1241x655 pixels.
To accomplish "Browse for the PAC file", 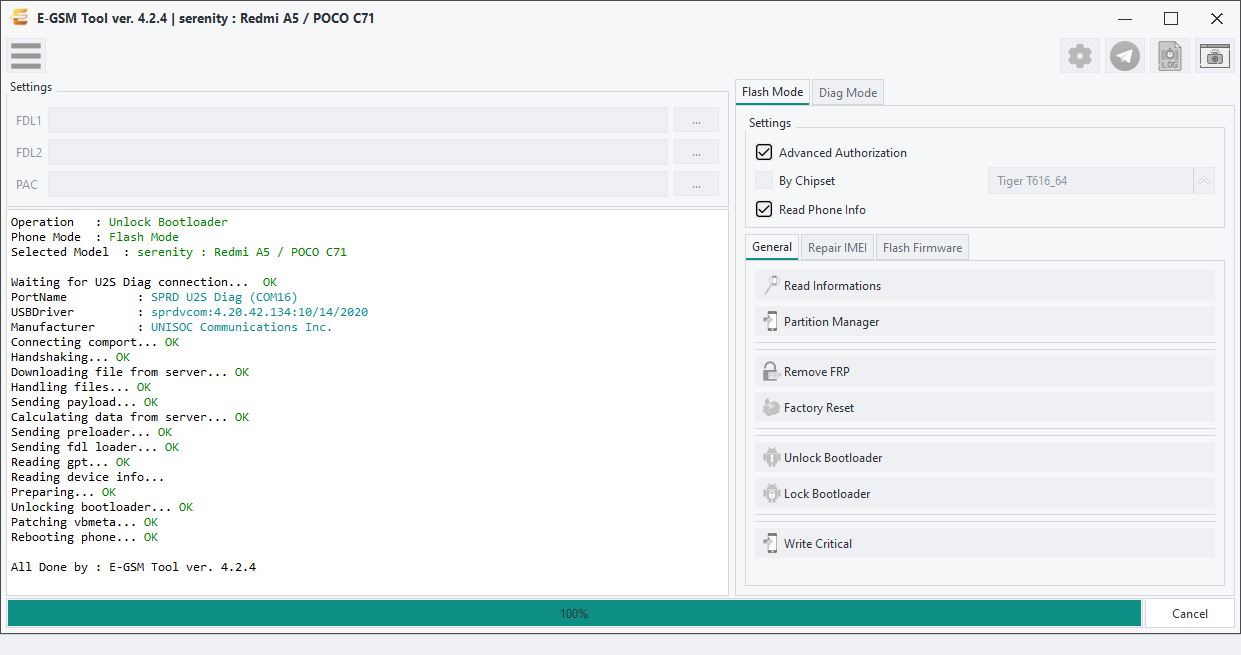I will pyautogui.click(x=696, y=184).
